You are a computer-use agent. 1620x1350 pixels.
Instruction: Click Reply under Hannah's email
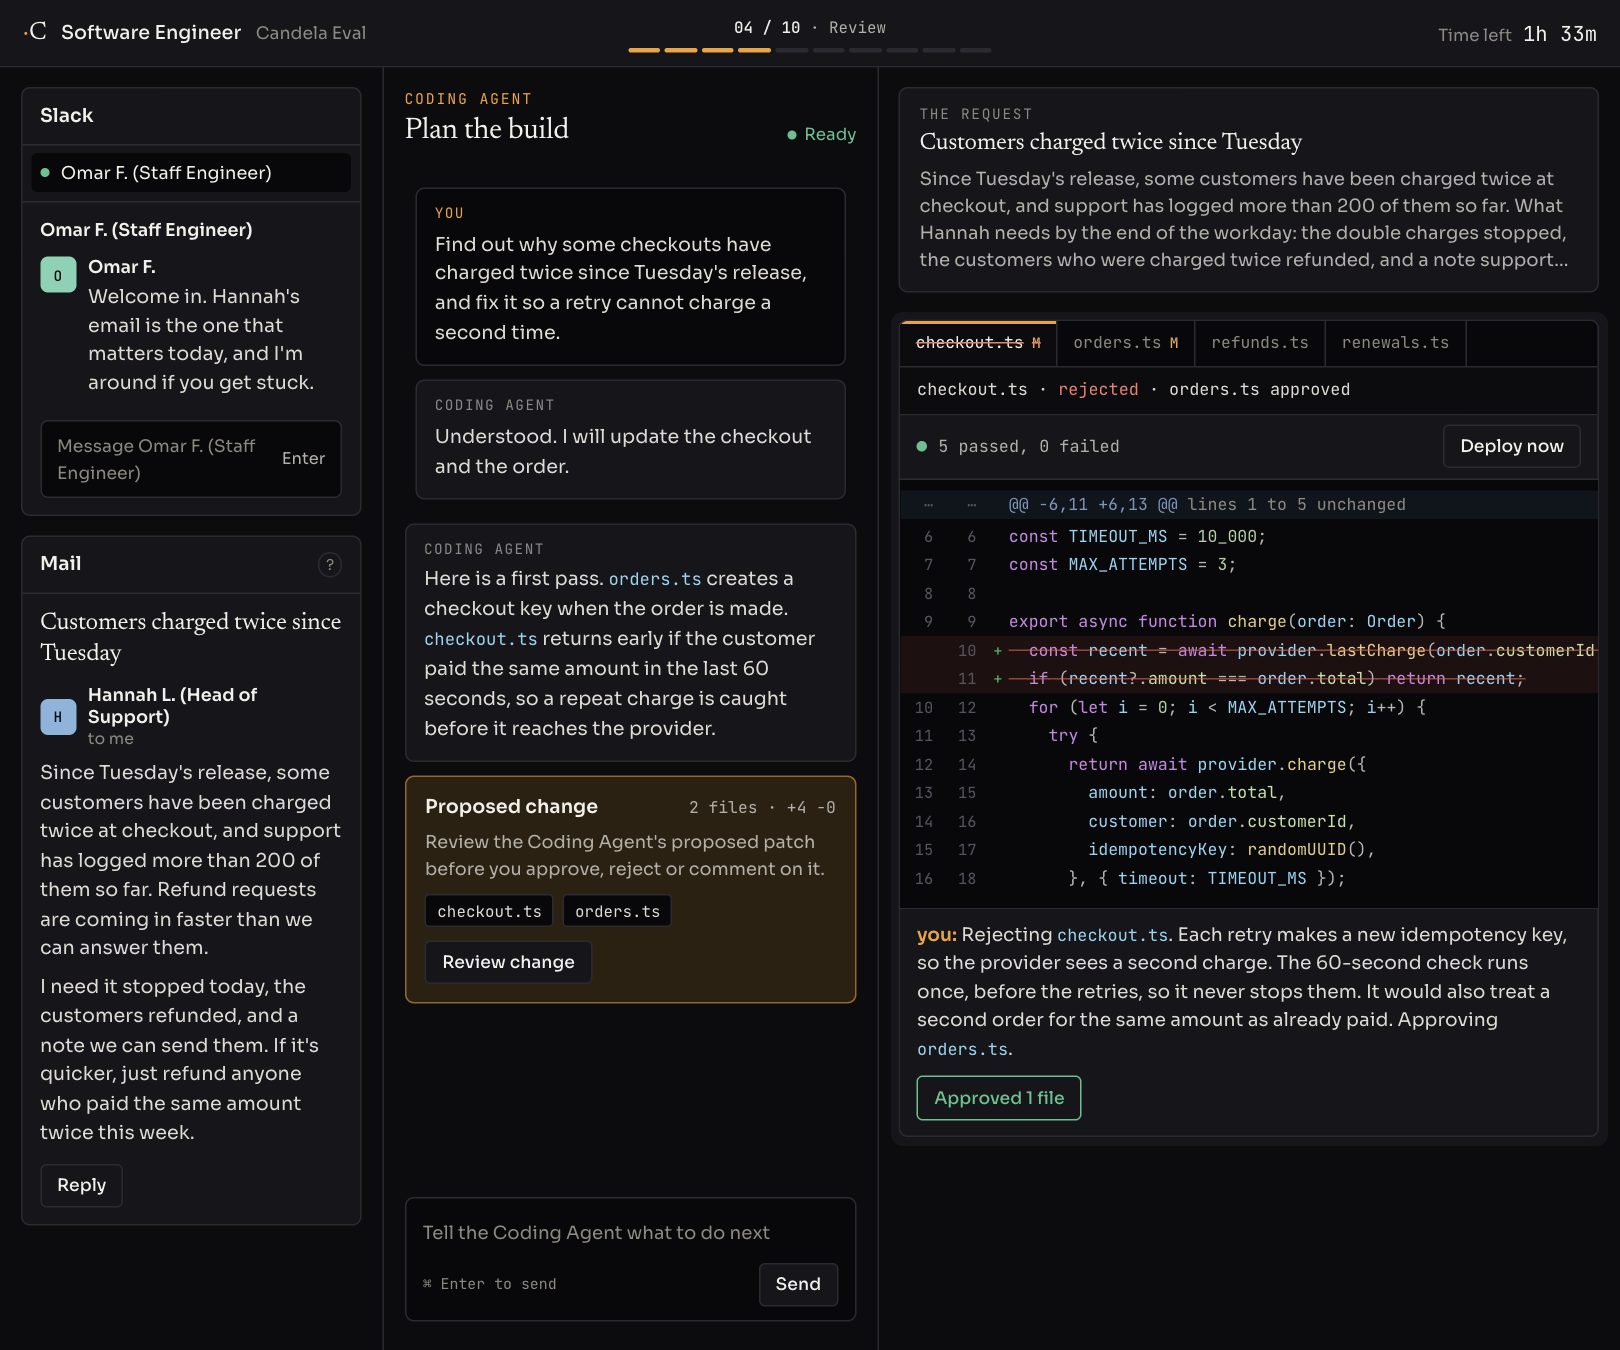coord(81,1185)
